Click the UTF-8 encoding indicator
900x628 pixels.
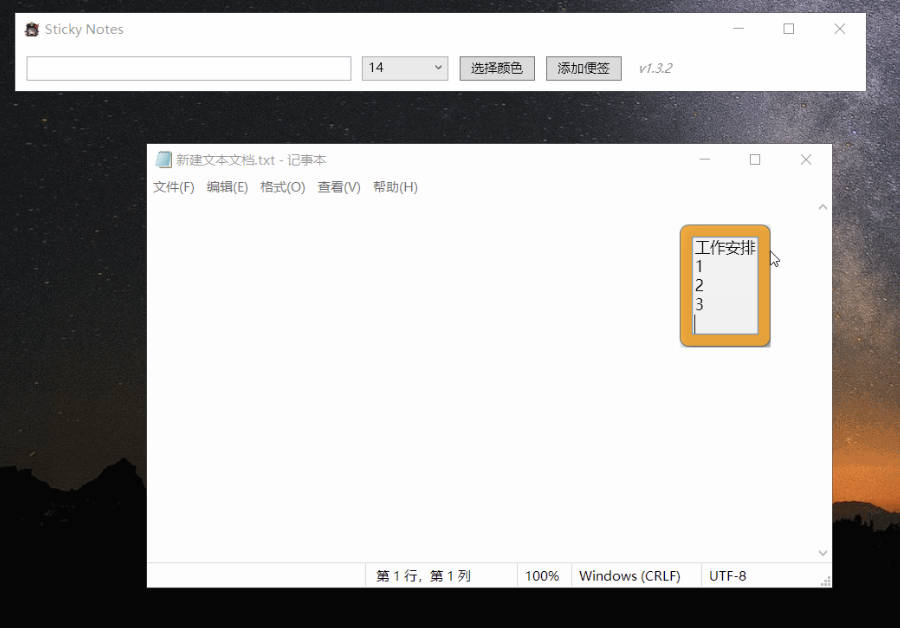729,575
